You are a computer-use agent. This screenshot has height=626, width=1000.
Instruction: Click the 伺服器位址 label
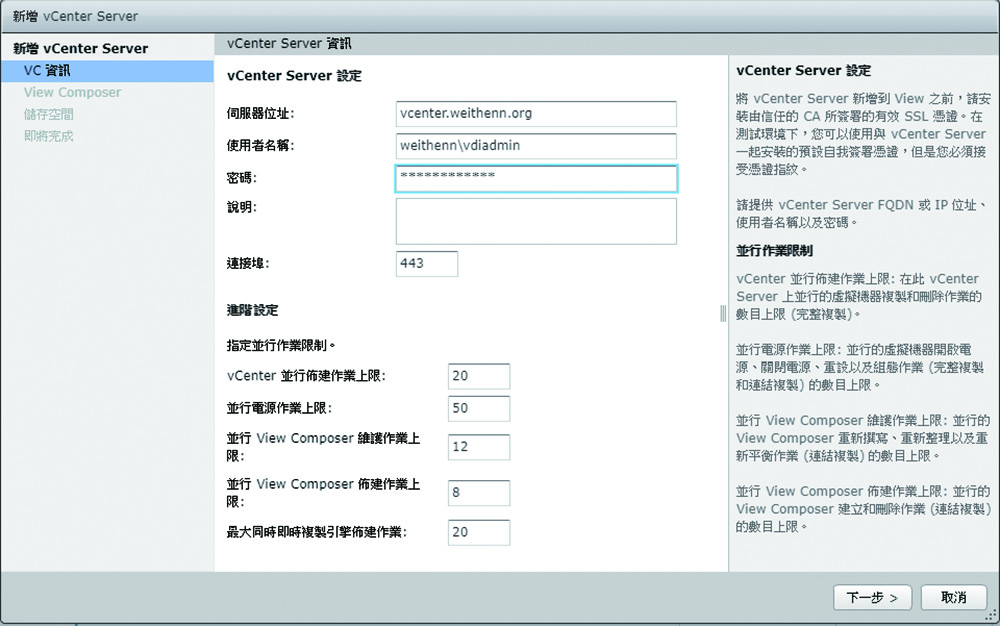260,113
